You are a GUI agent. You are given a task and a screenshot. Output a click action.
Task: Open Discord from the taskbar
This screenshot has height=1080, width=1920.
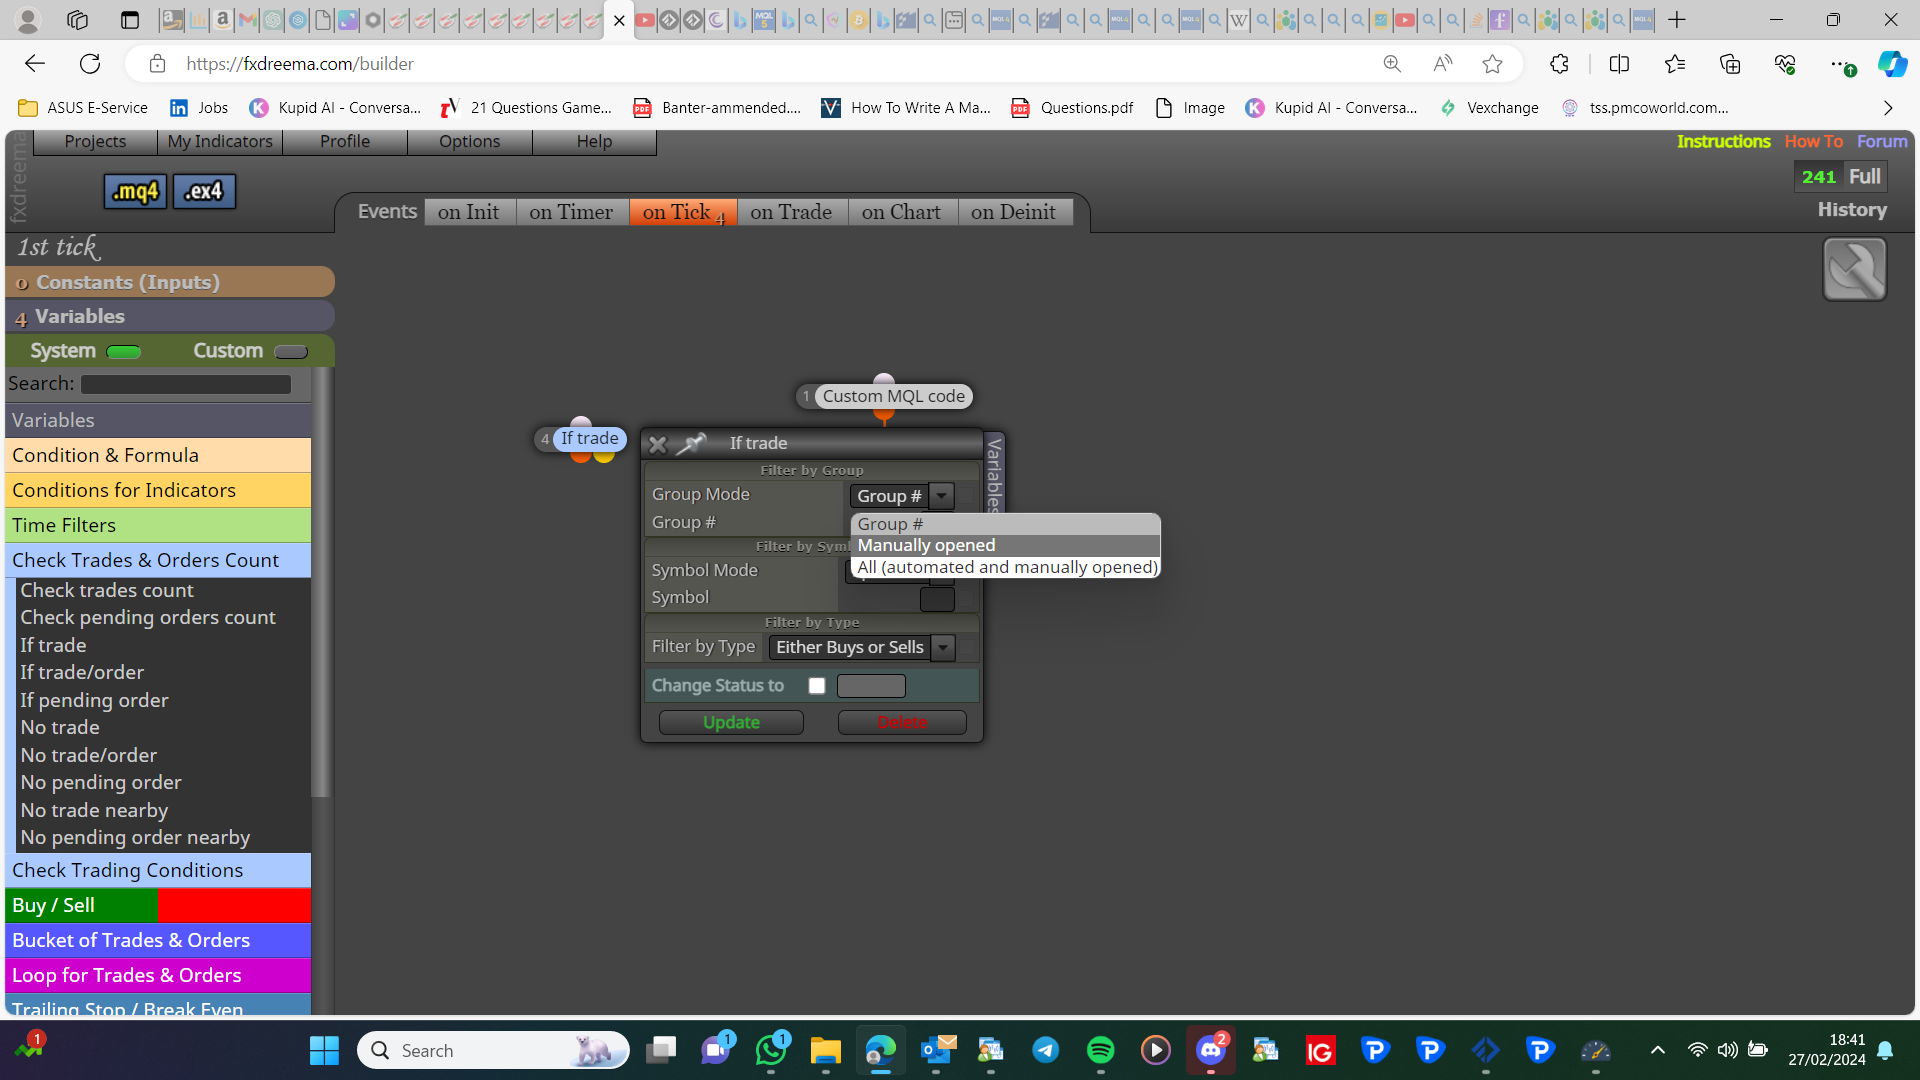1210,1050
